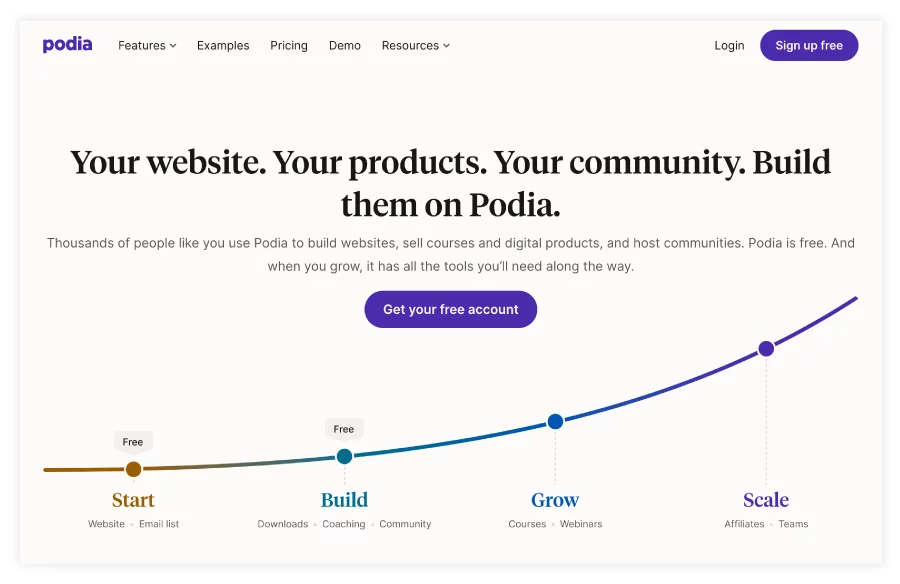Click the Build stage heading
Screen dimensions: 900x584
click(x=344, y=500)
